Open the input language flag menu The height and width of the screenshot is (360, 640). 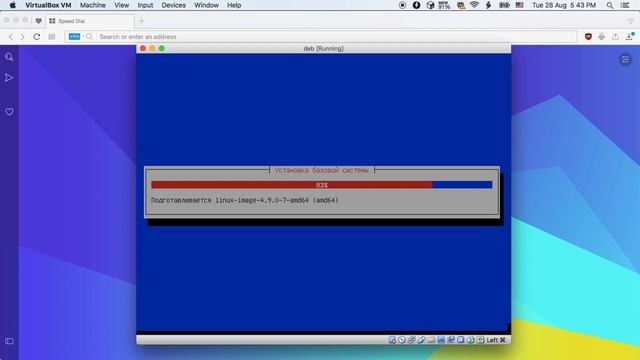[520, 5]
